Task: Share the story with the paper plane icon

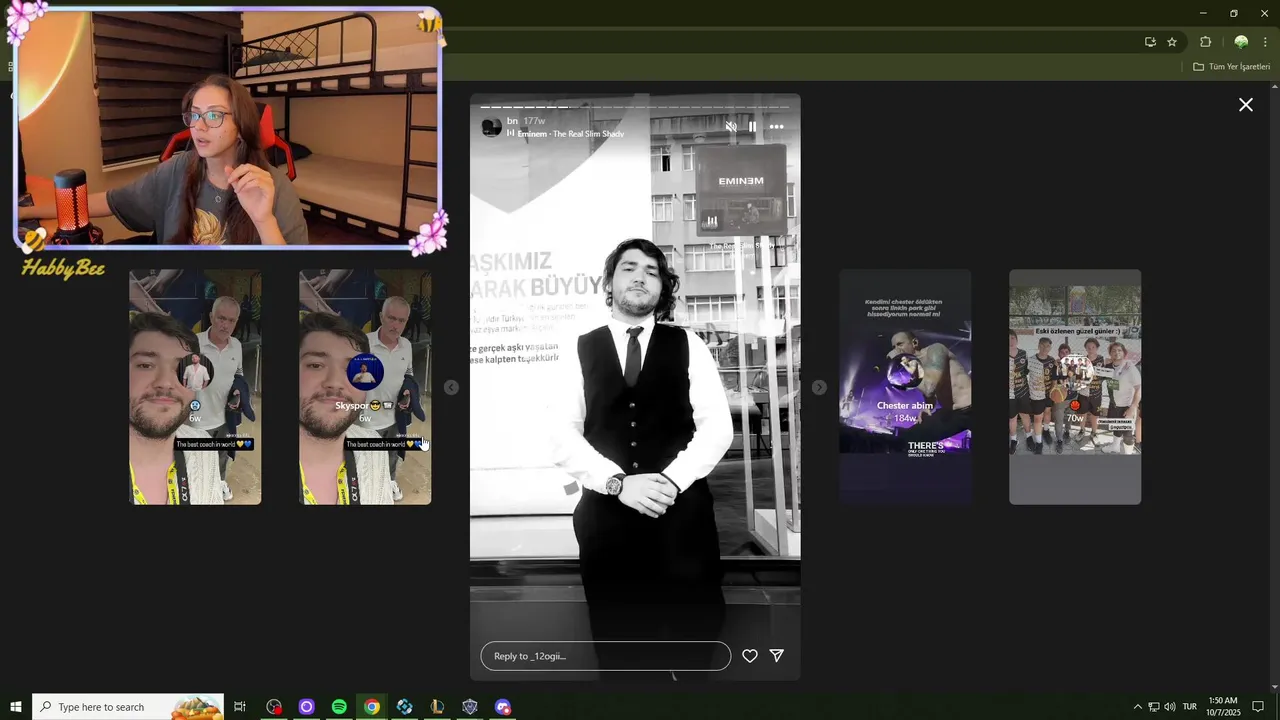Action: tap(777, 656)
